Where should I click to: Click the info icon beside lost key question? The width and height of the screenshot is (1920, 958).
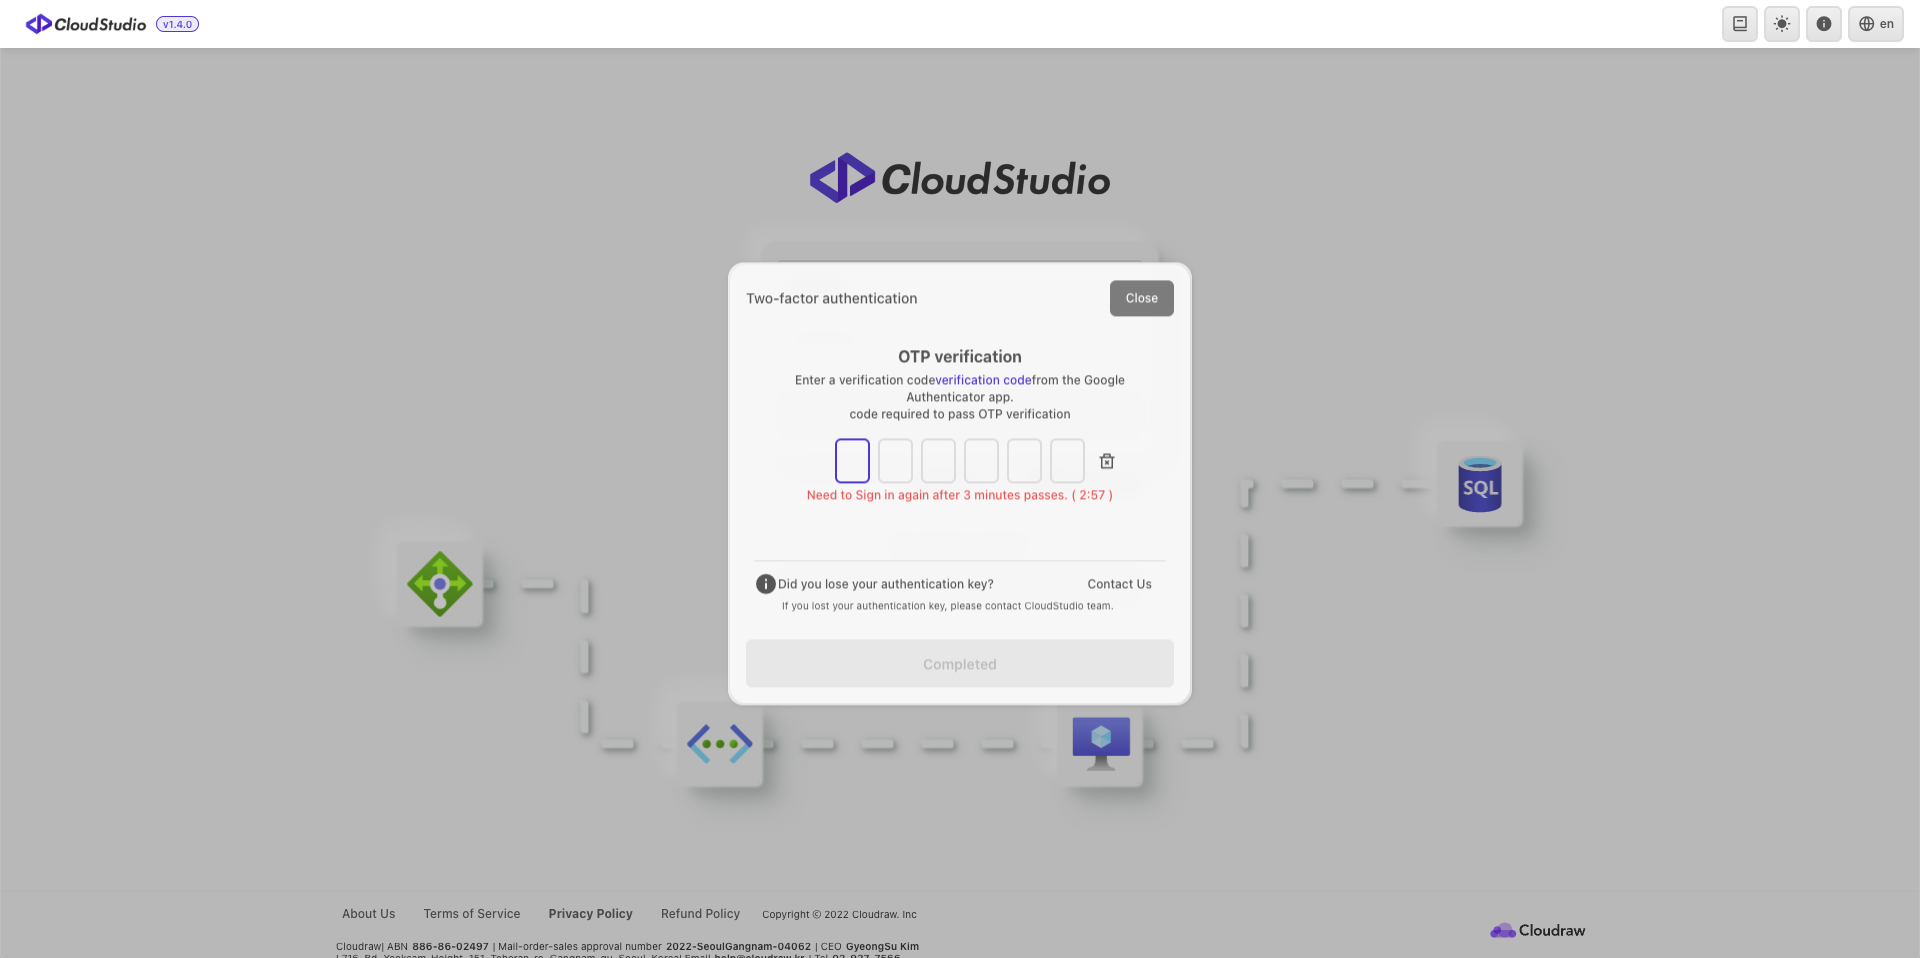(766, 584)
